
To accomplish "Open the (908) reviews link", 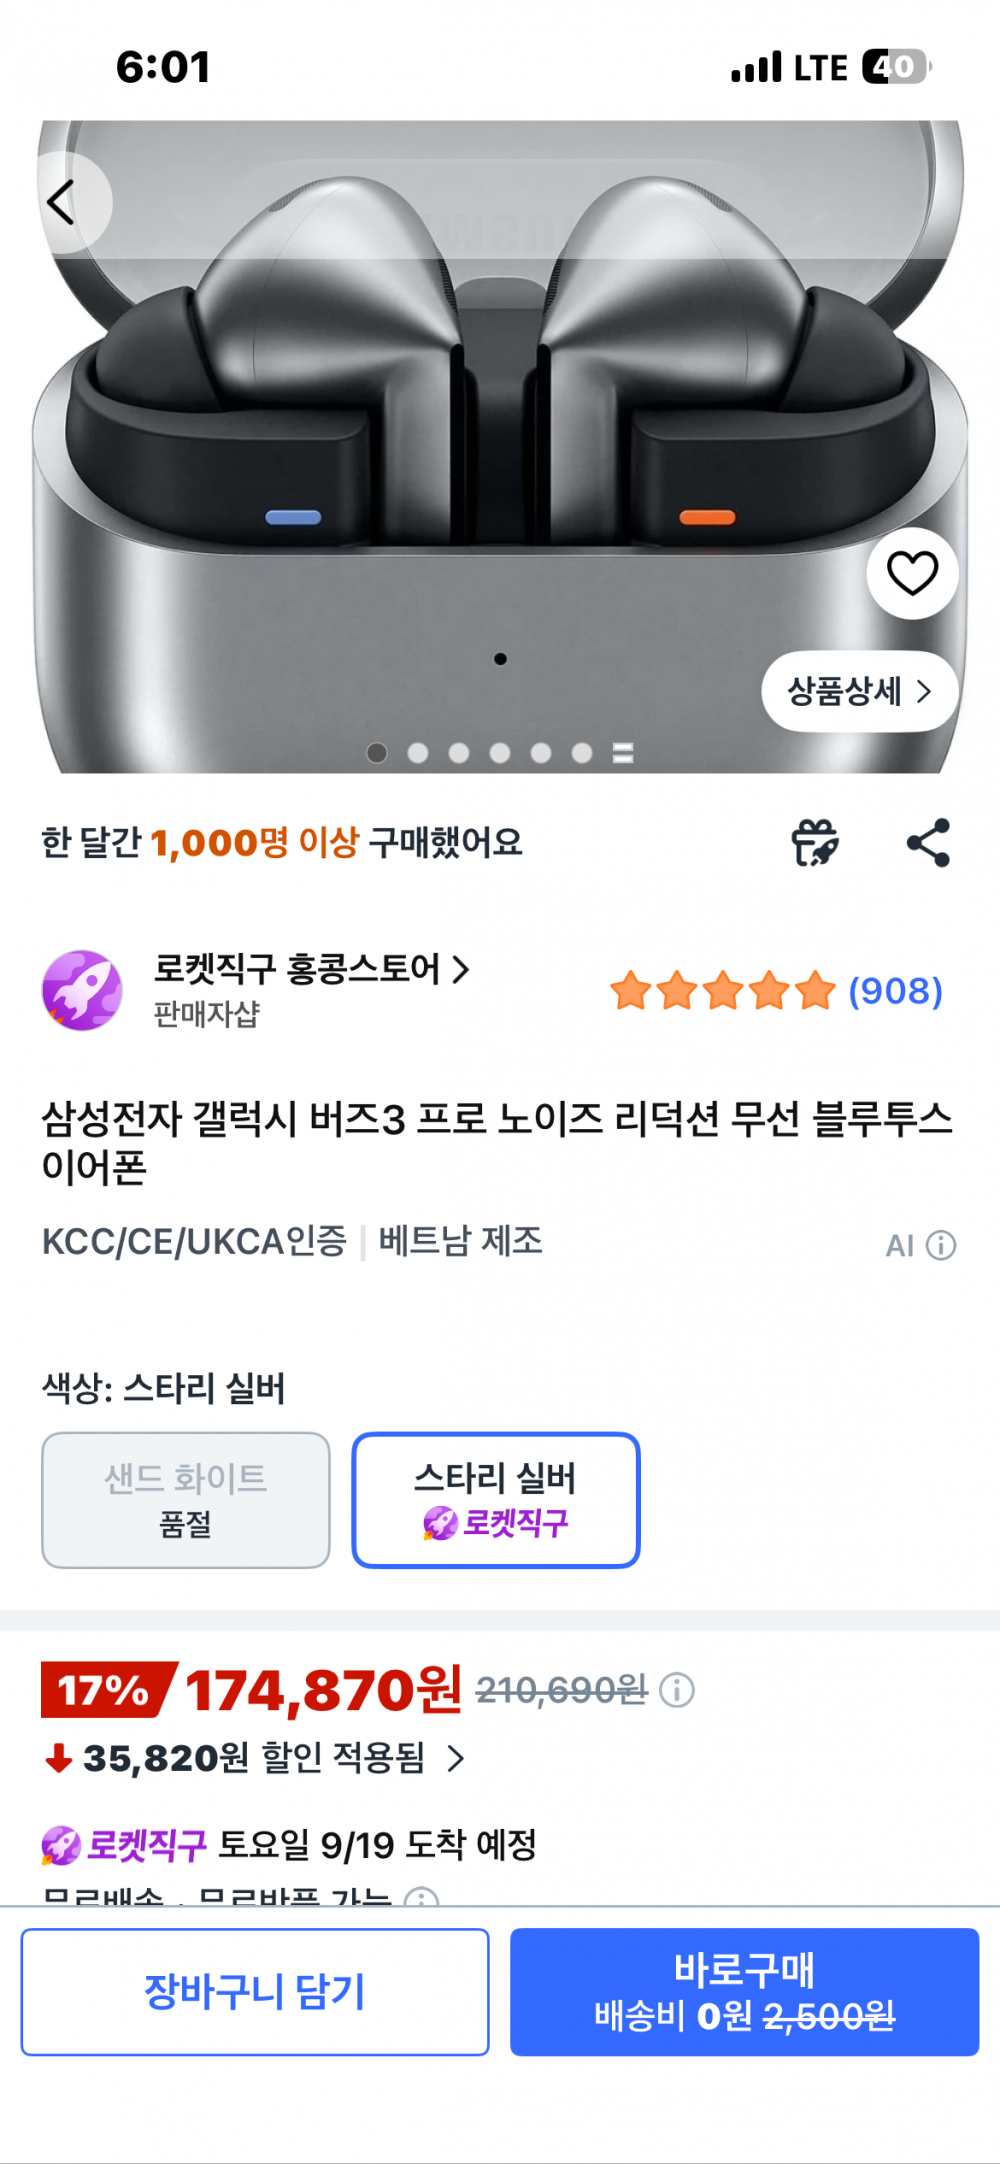I will (x=895, y=991).
